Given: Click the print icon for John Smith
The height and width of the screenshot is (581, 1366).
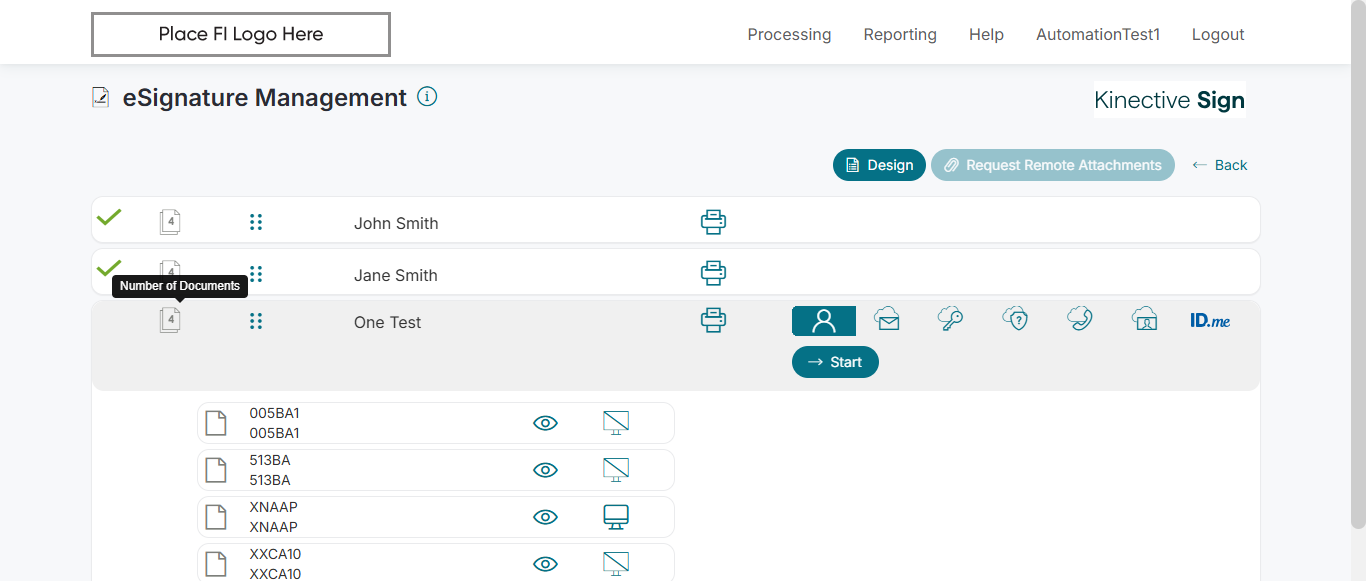Looking at the screenshot, I should (713, 222).
